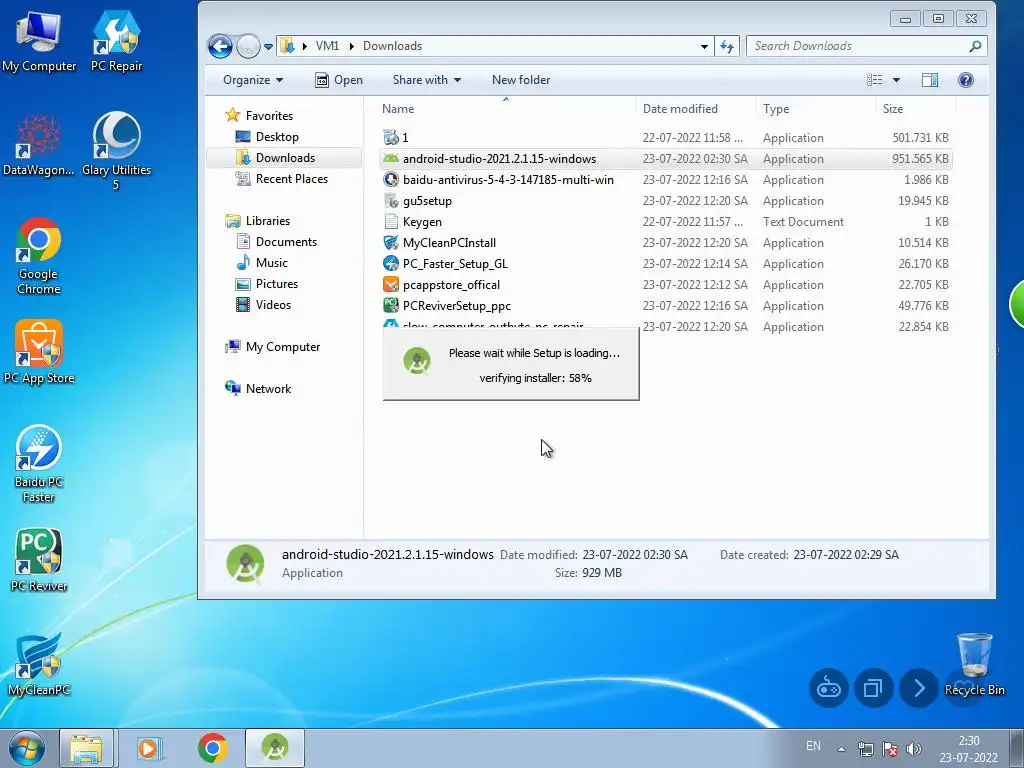Click the gamepad overlay button
This screenshot has width=1024, height=768.
(x=829, y=688)
